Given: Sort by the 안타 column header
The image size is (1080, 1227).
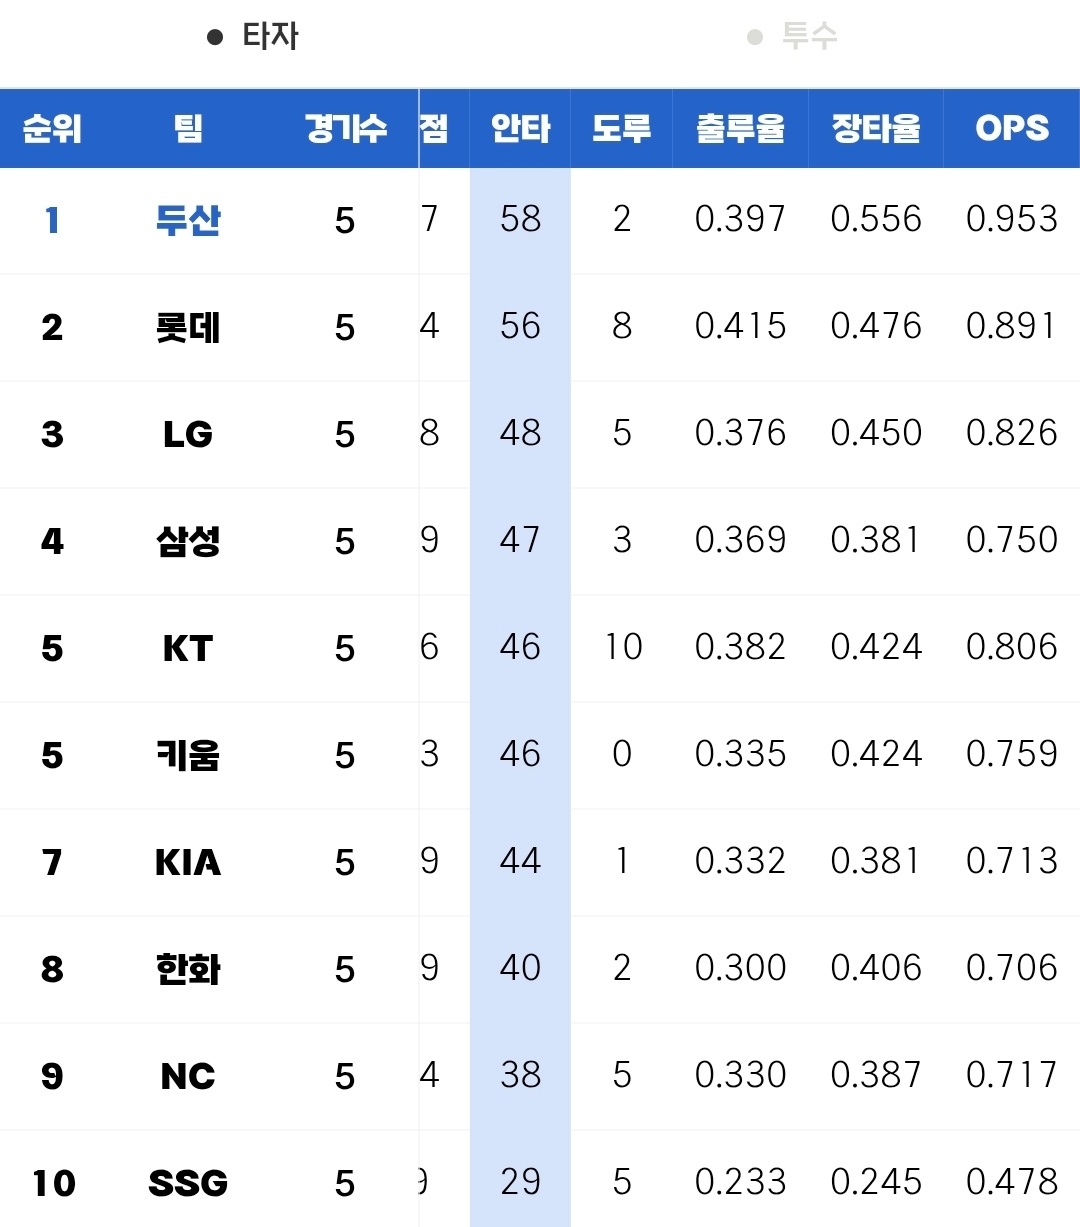Looking at the screenshot, I should click(520, 129).
